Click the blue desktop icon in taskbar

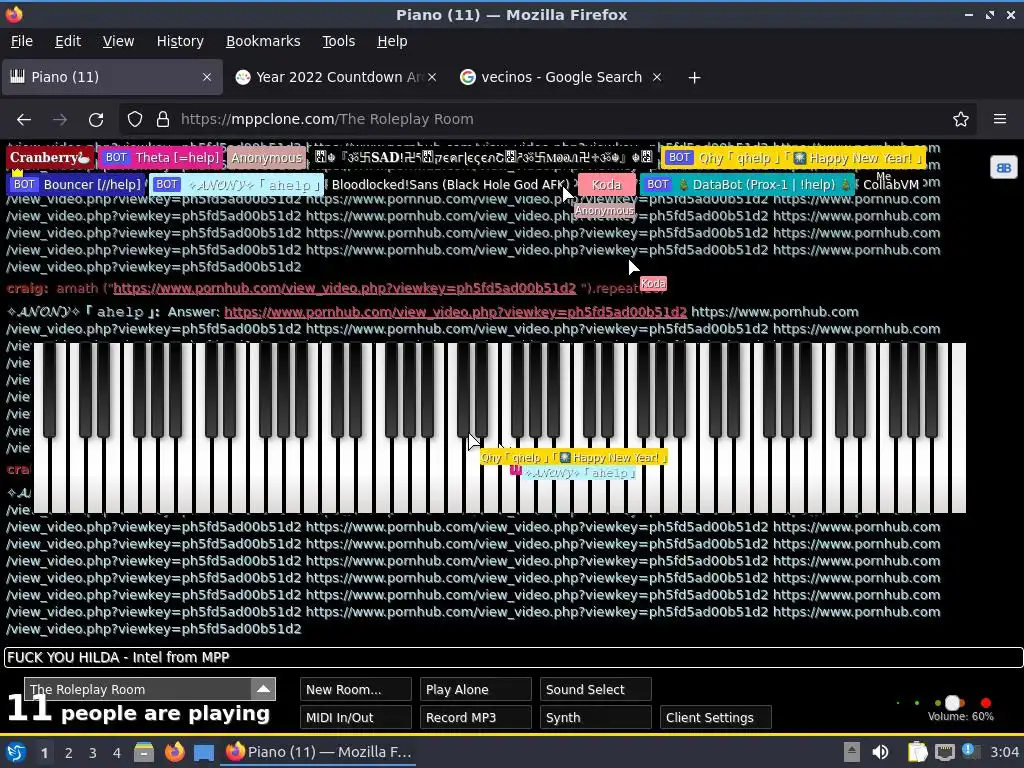tap(204, 752)
